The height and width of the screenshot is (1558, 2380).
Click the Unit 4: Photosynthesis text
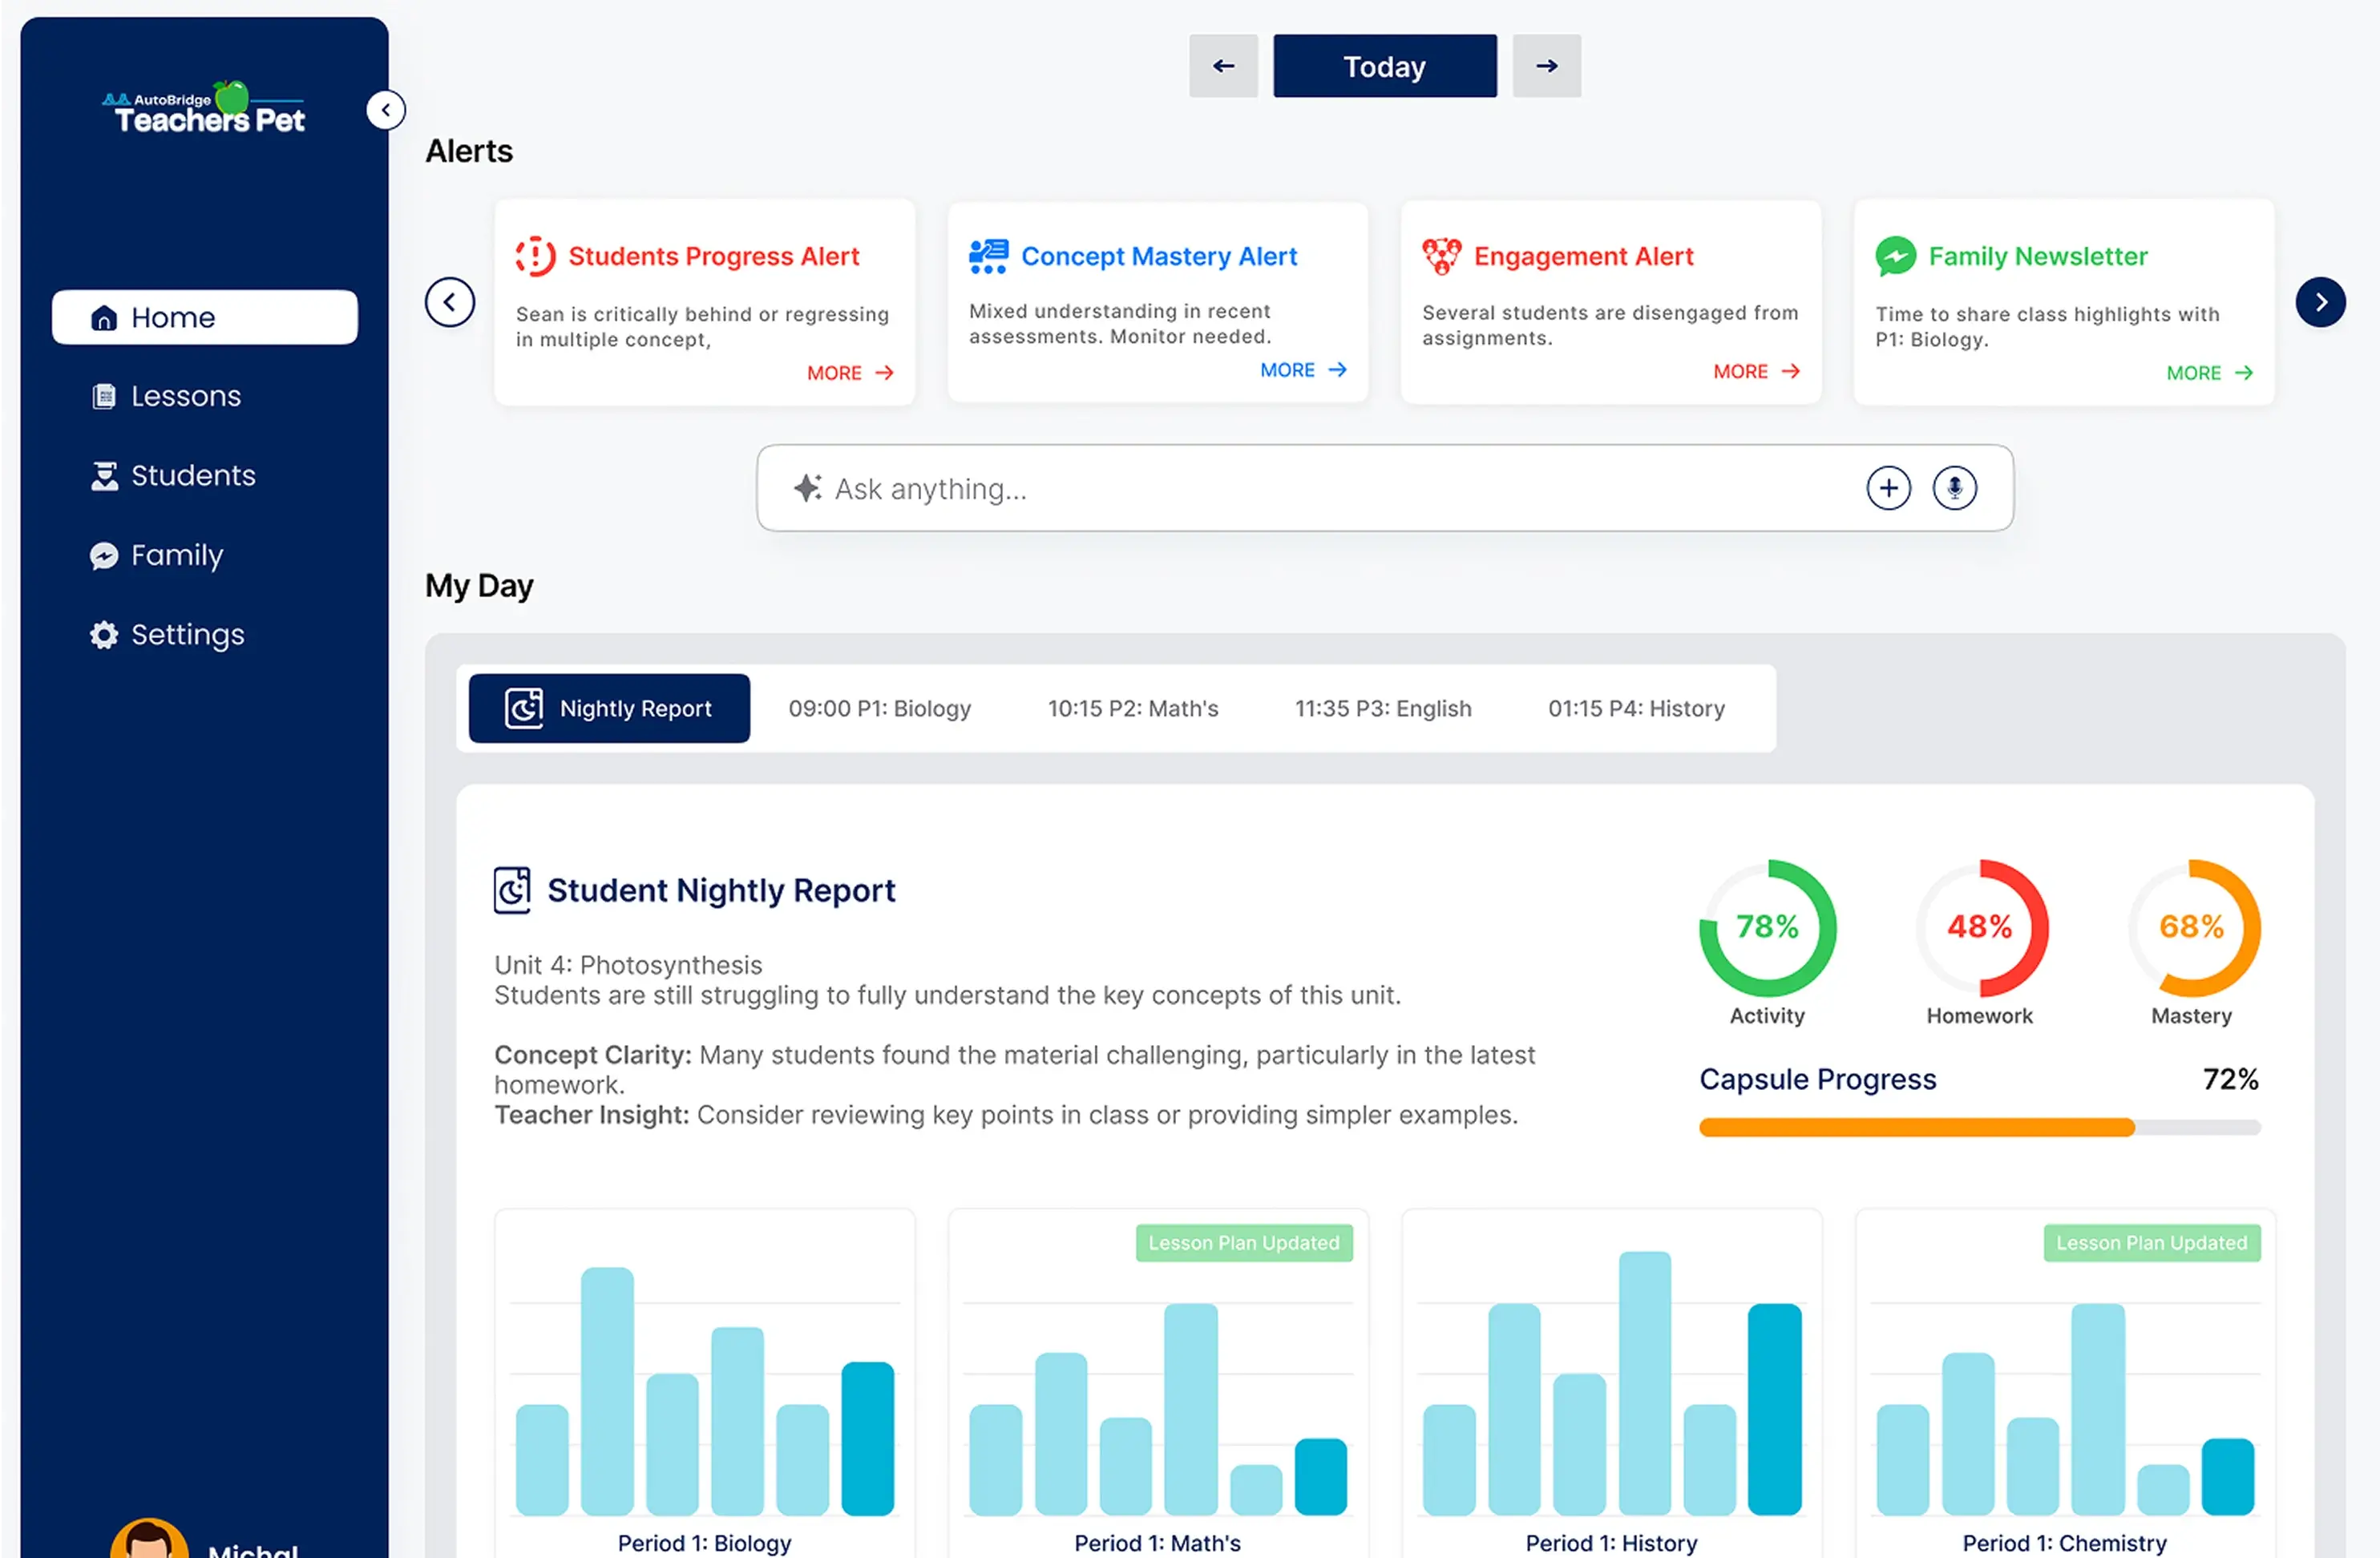[628, 965]
